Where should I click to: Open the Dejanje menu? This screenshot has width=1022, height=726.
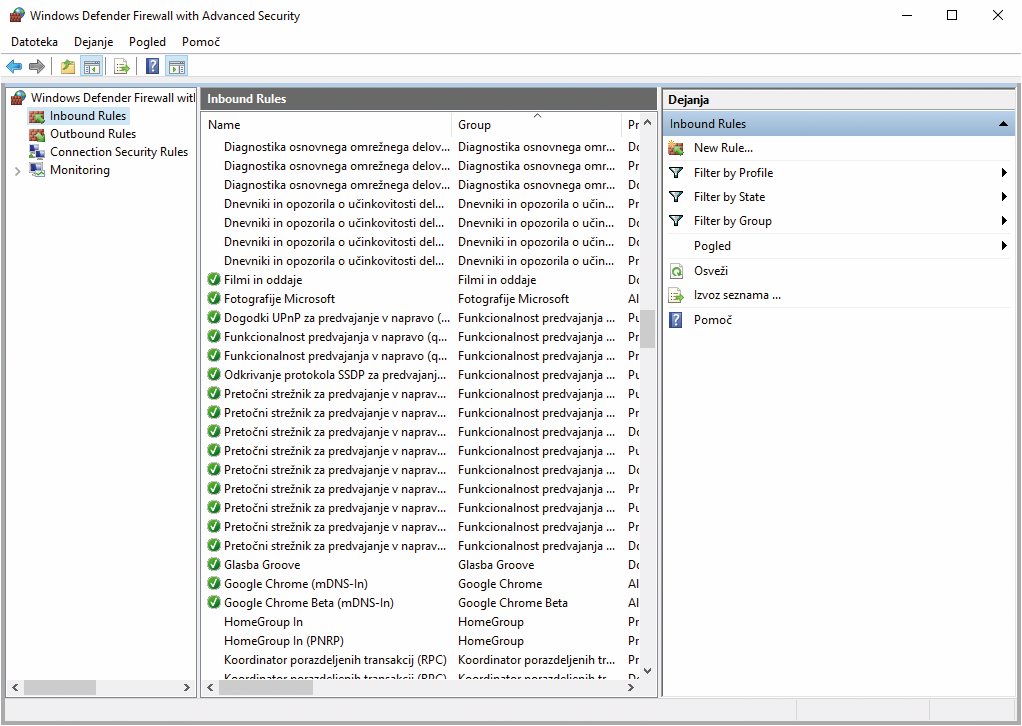(93, 42)
